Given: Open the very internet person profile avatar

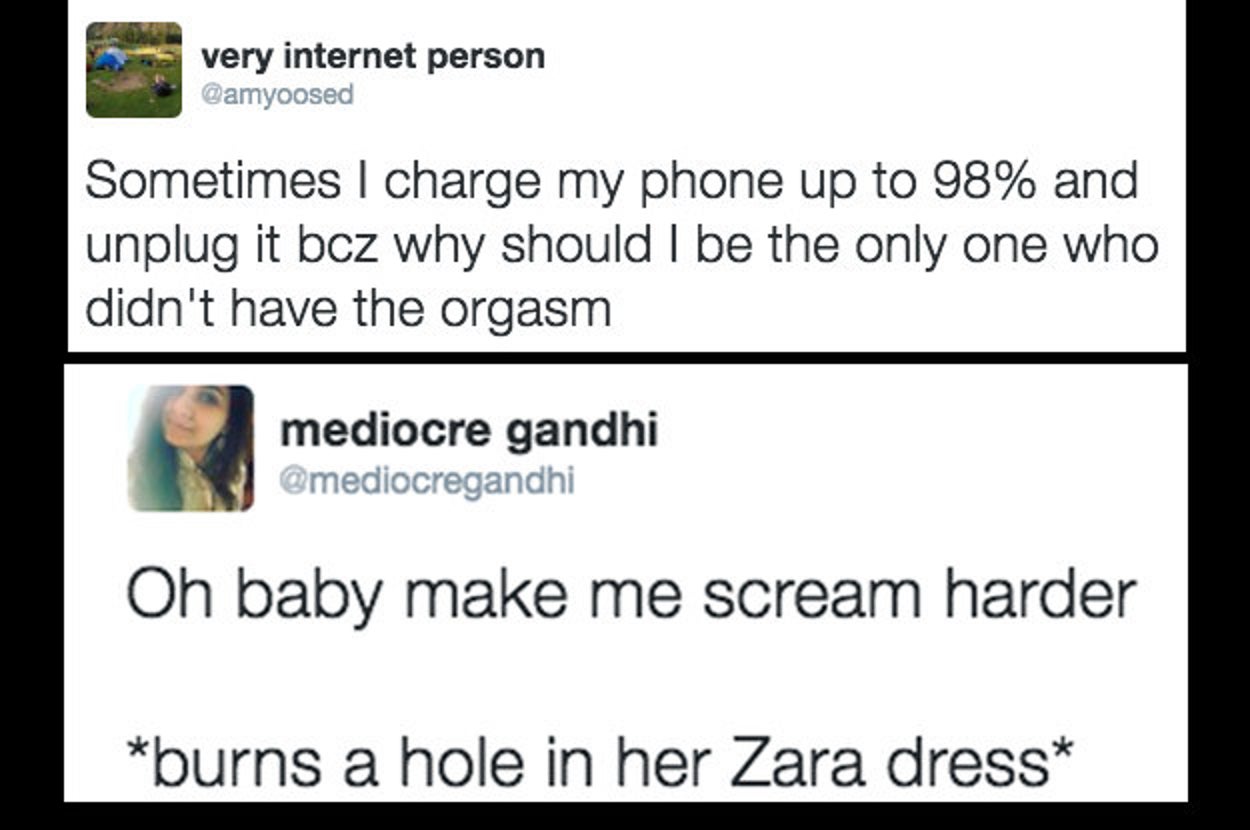Looking at the screenshot, I should click(x=134, y=70).
